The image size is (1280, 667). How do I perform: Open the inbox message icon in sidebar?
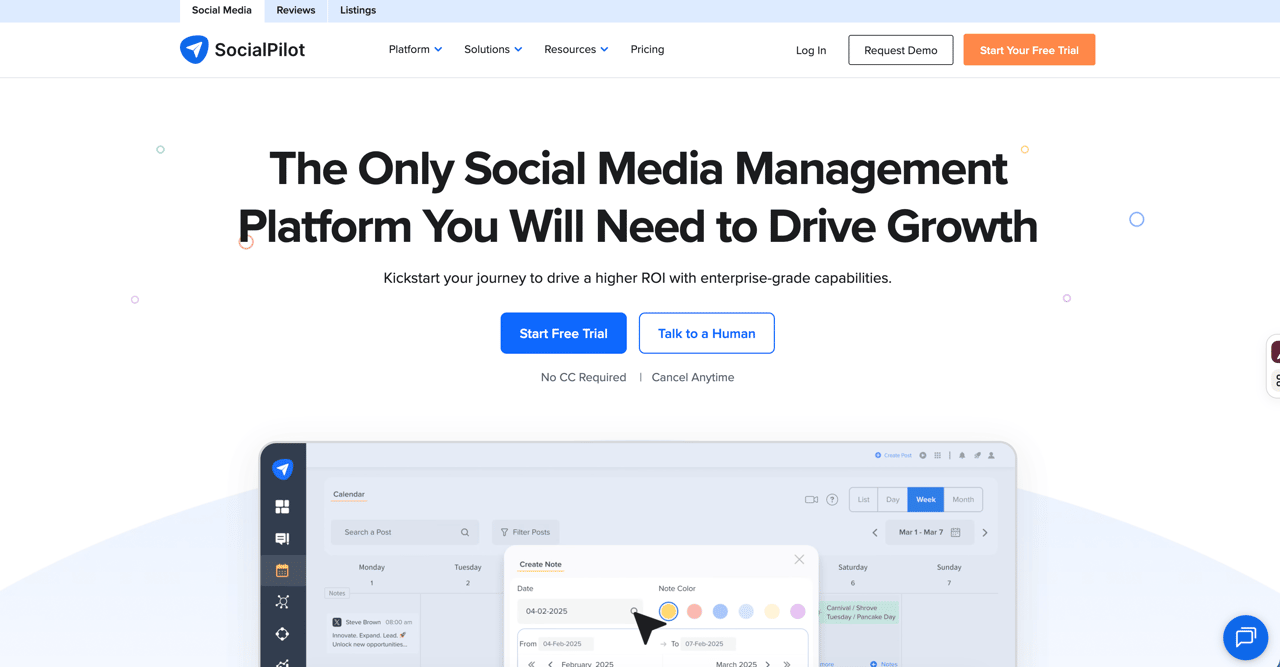pyautogui.click(x=282, y=539)
